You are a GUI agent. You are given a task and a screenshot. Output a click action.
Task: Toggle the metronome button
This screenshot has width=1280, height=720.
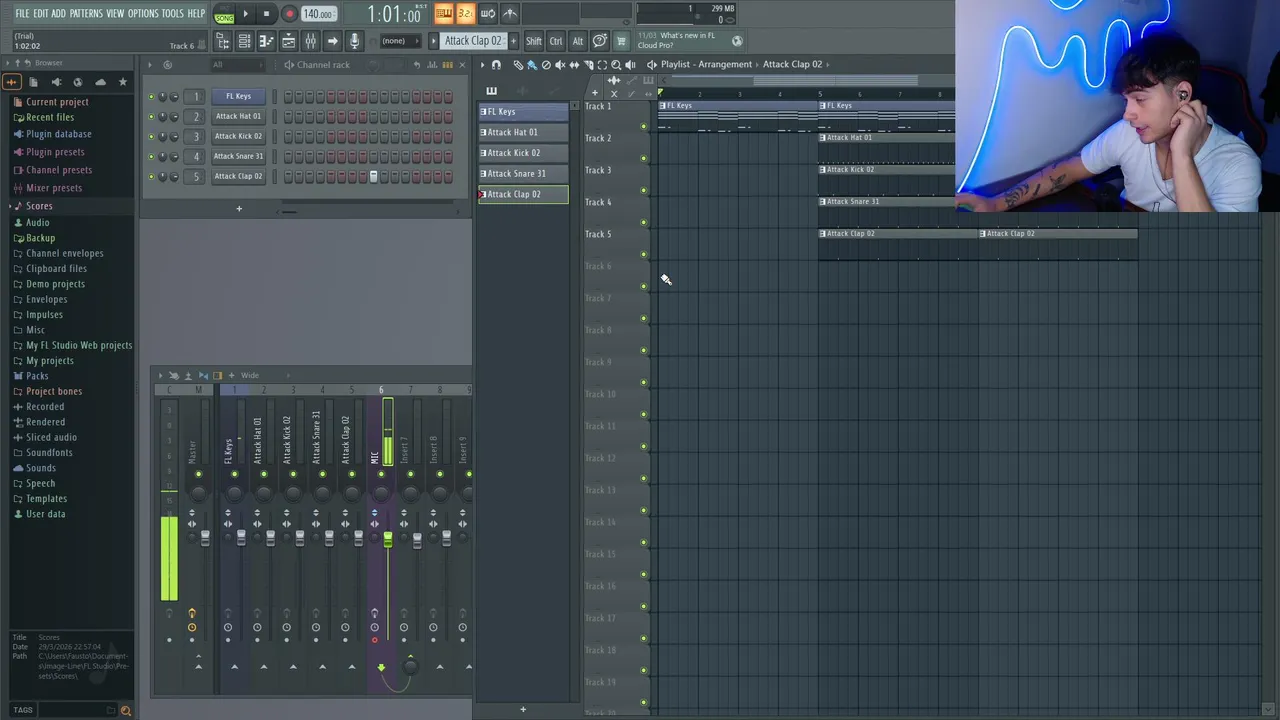[511, 14]
